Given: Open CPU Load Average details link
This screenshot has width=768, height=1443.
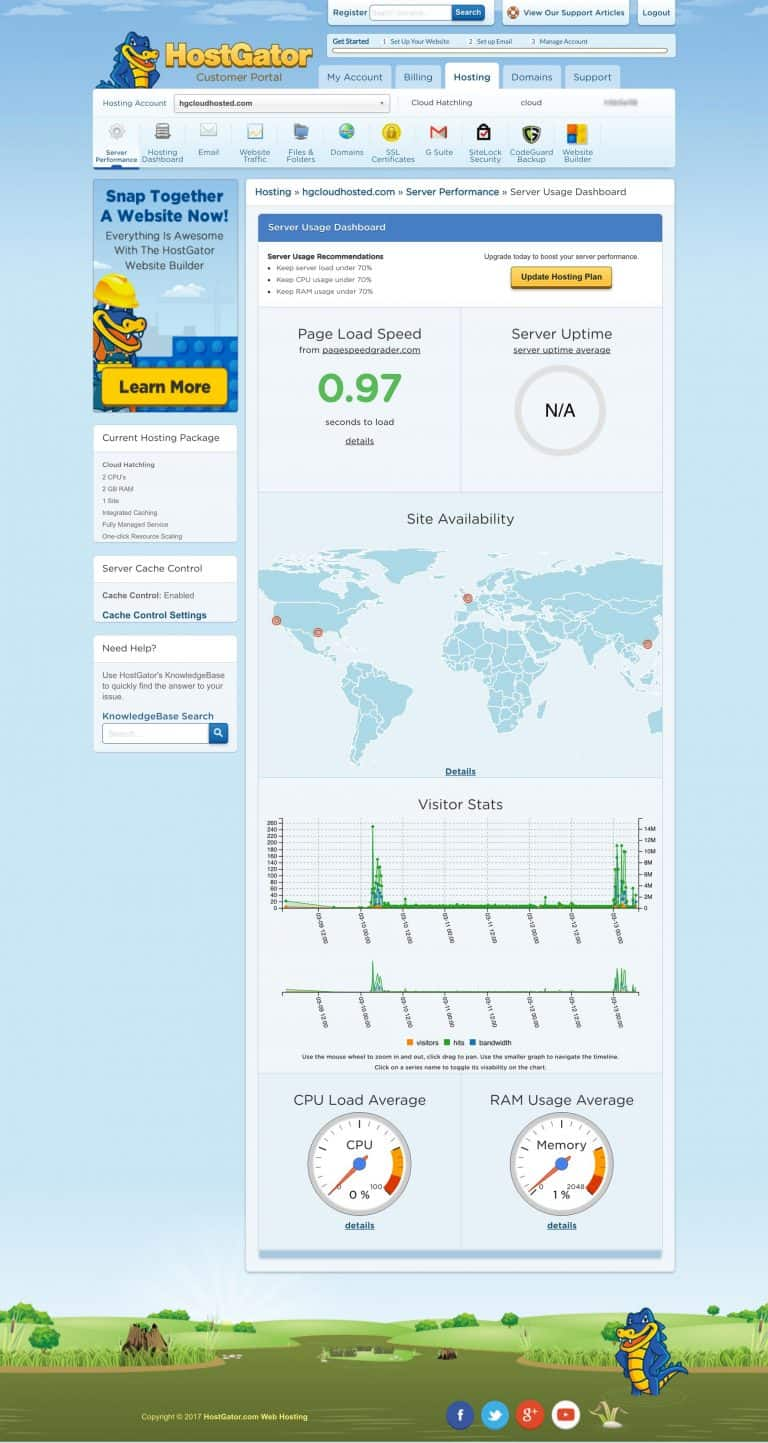Looking at the screenshot, I should click(x=360, y=1225).
